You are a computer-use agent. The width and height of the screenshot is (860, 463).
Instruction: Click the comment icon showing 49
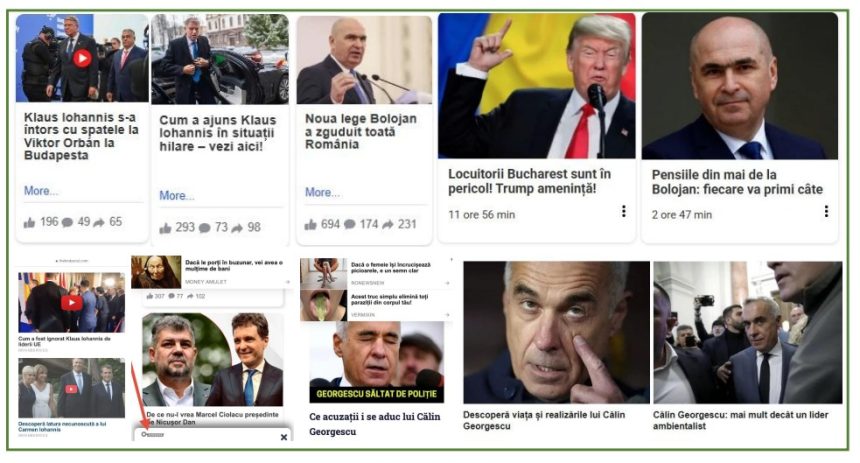click(x=67, y=223)
